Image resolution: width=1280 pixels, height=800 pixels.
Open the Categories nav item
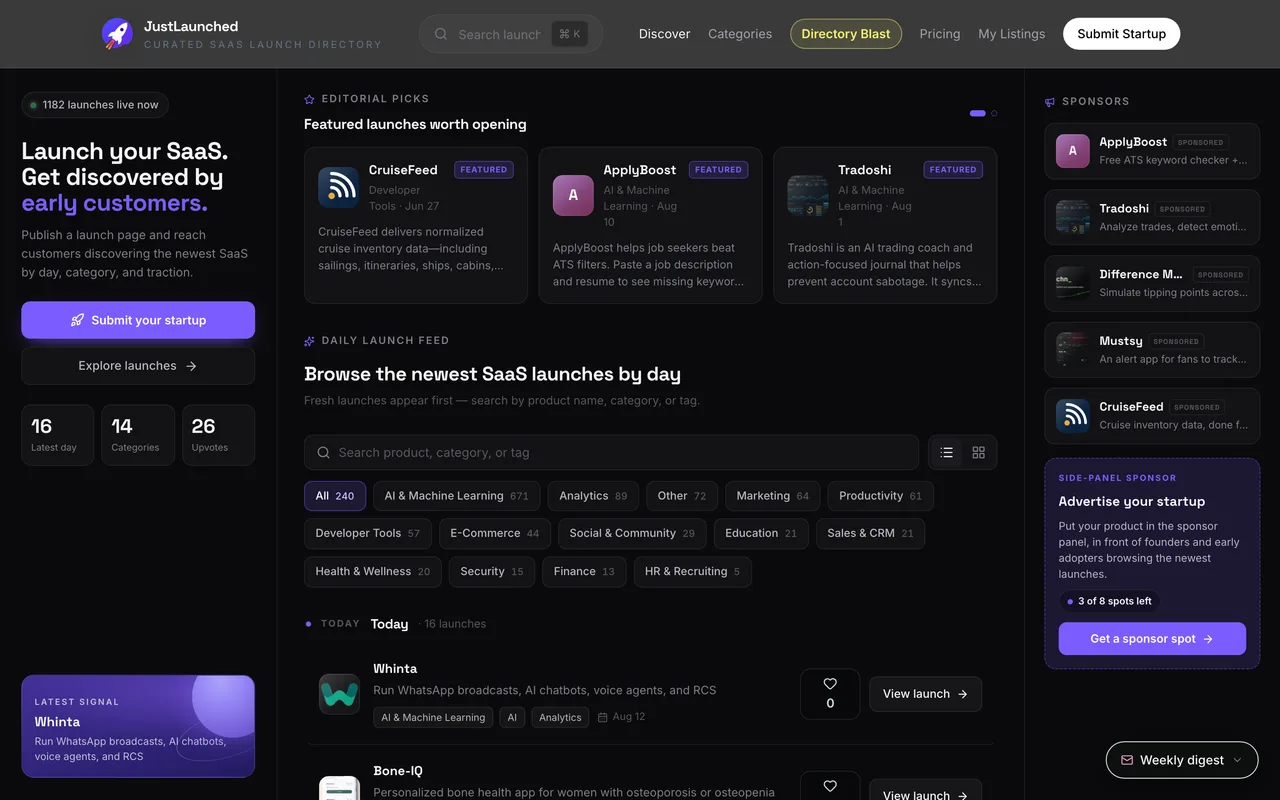(740, 34)
